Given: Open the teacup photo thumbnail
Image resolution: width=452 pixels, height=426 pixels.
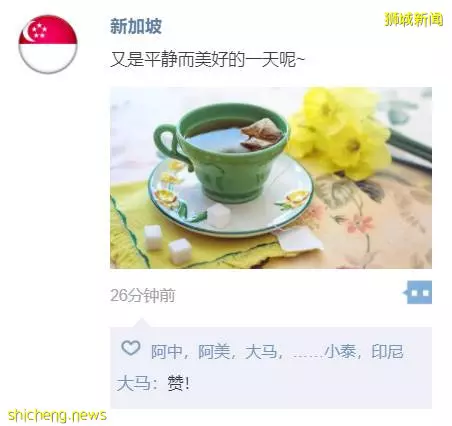Looking at the screenshot, I should [271, 178].
